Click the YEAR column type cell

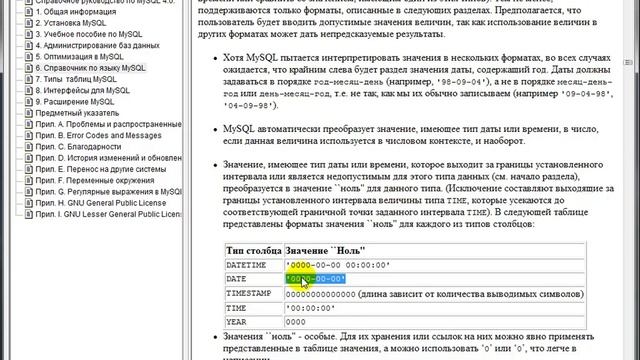coord(254,322)
